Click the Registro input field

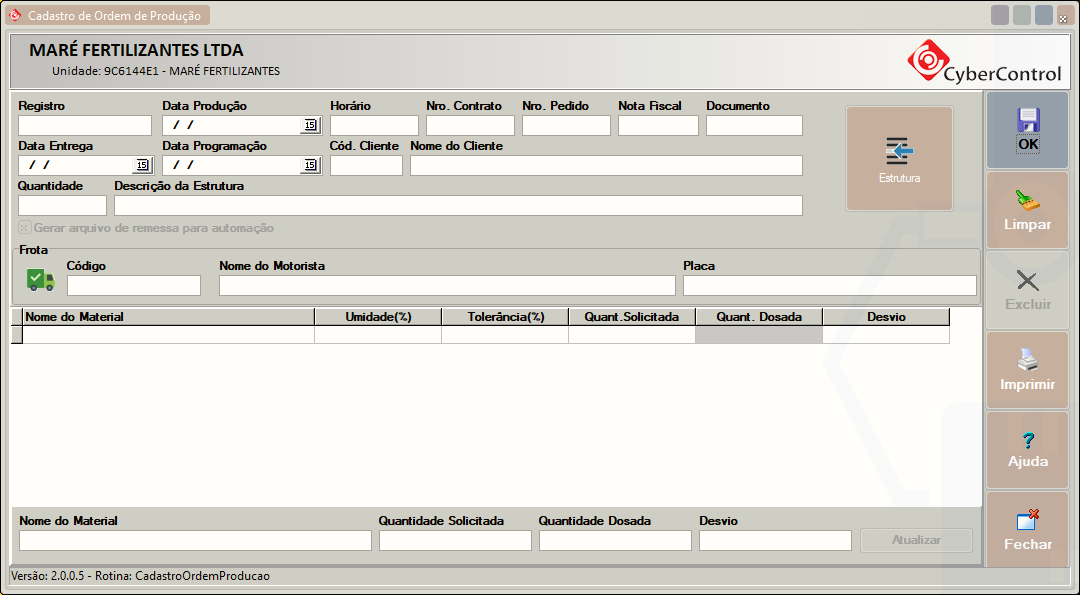84,126
